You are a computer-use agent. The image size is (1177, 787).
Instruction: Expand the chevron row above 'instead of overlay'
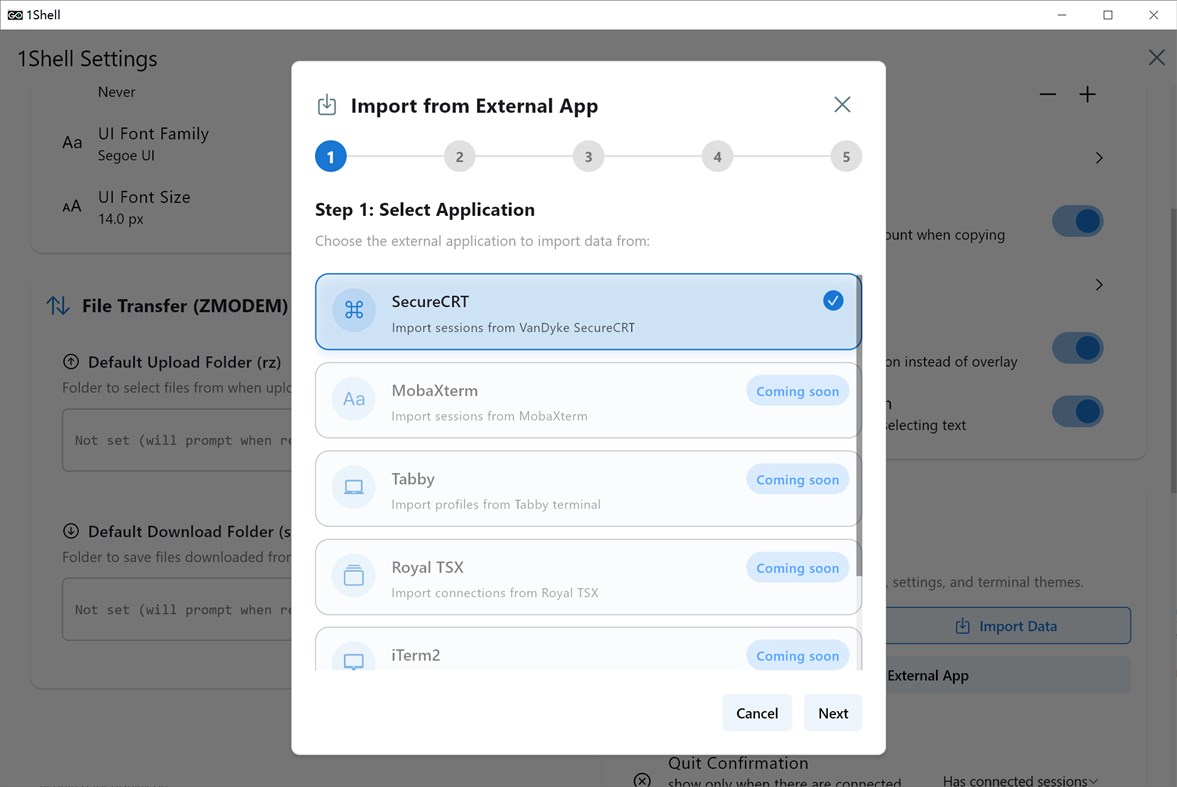pos(1099,285)
